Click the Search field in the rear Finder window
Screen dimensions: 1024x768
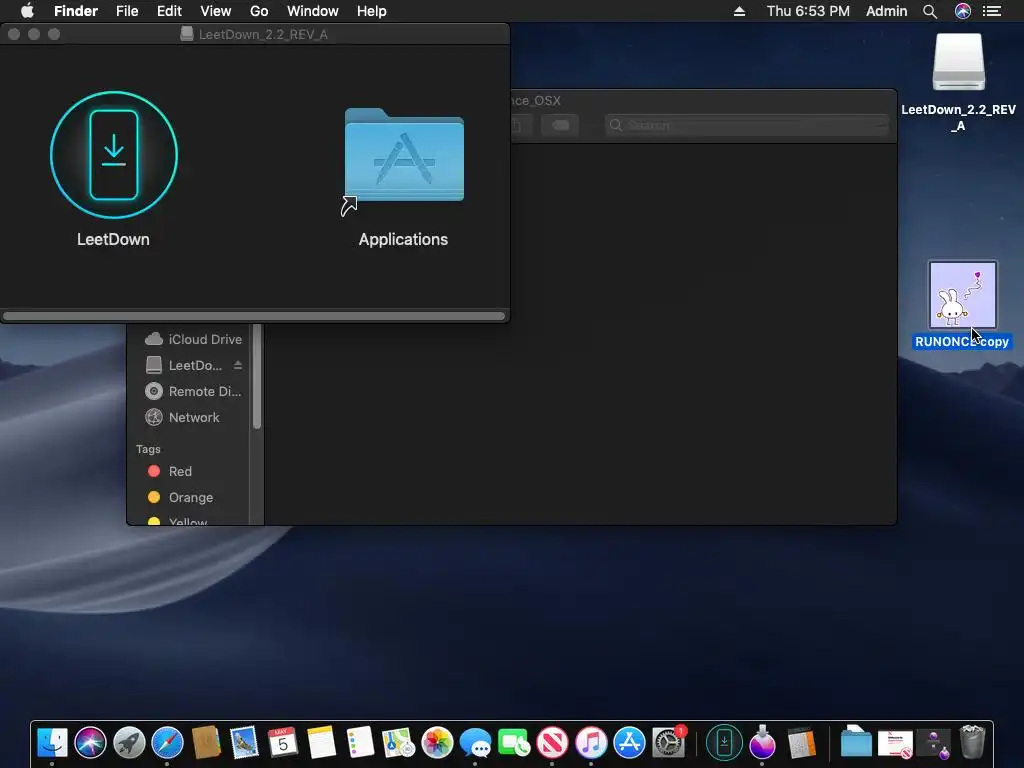(747, 125)
